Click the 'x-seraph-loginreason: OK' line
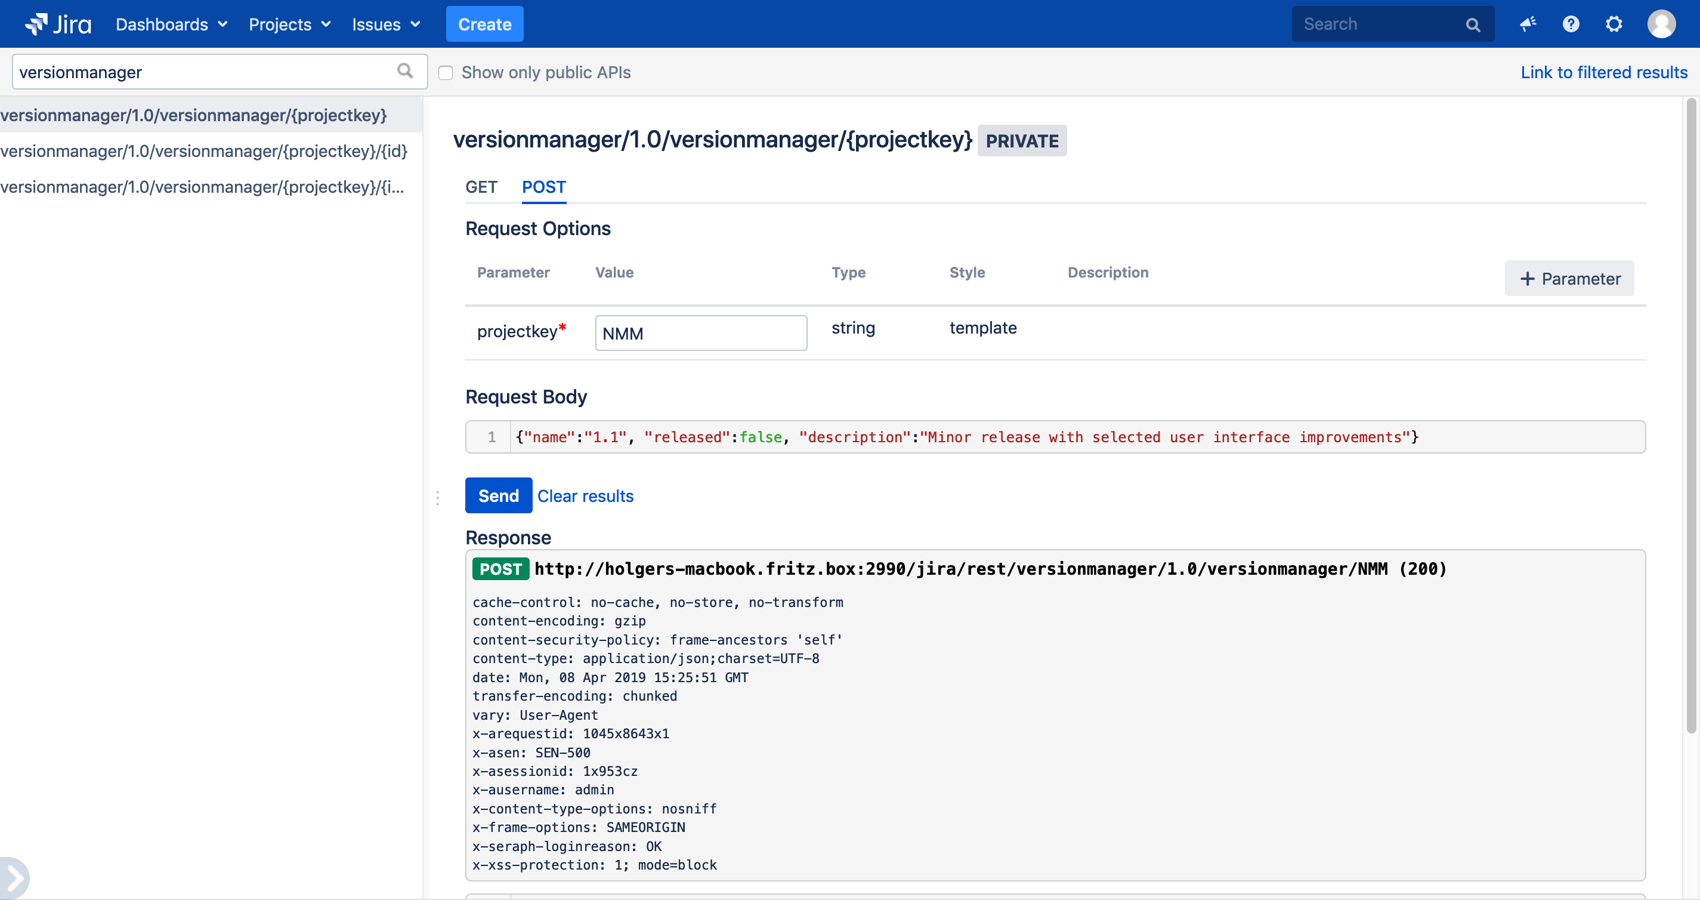 tap(567, 846)
